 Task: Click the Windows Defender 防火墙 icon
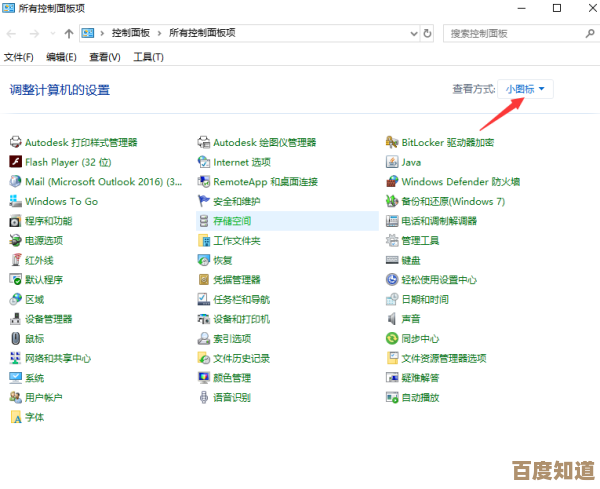pyautogui.click(x=393, y=182)
